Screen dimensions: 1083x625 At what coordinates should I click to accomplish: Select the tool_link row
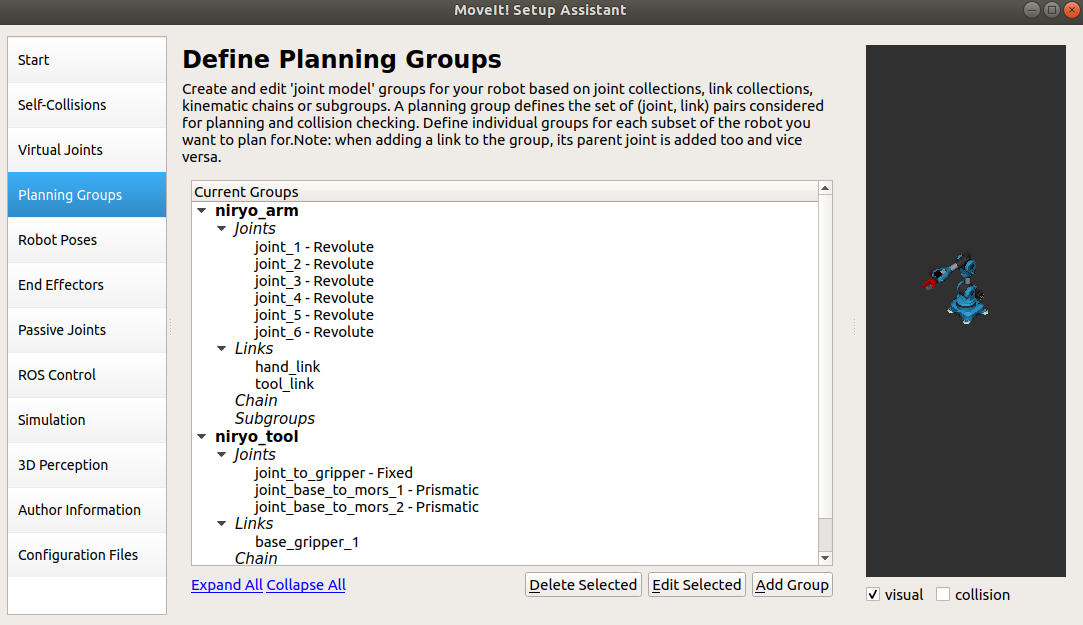pos(284,384)
